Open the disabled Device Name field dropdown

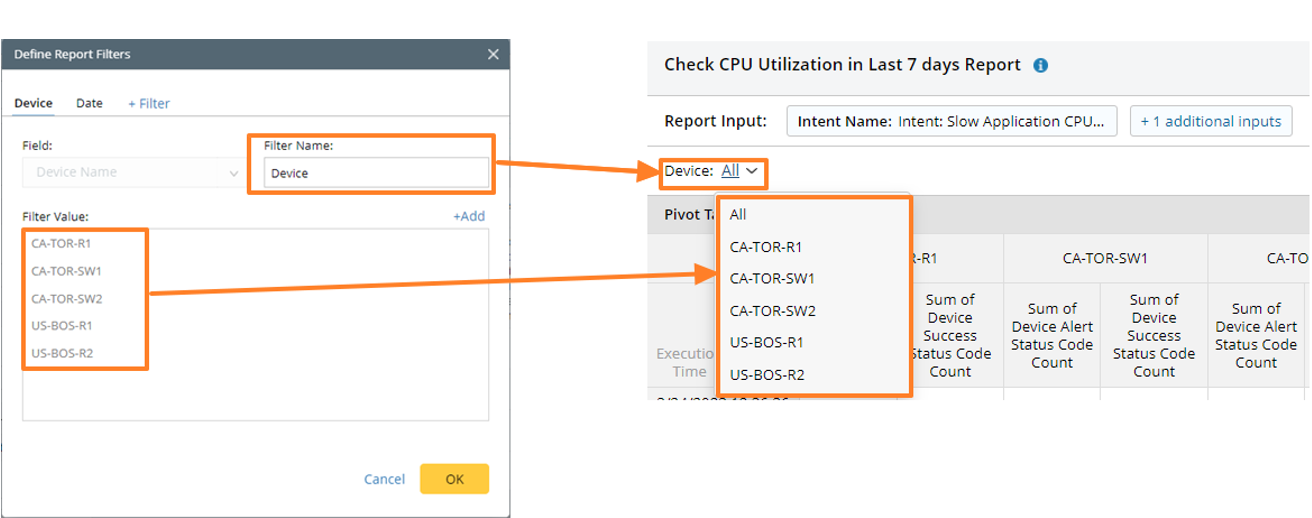click(132, 172)
